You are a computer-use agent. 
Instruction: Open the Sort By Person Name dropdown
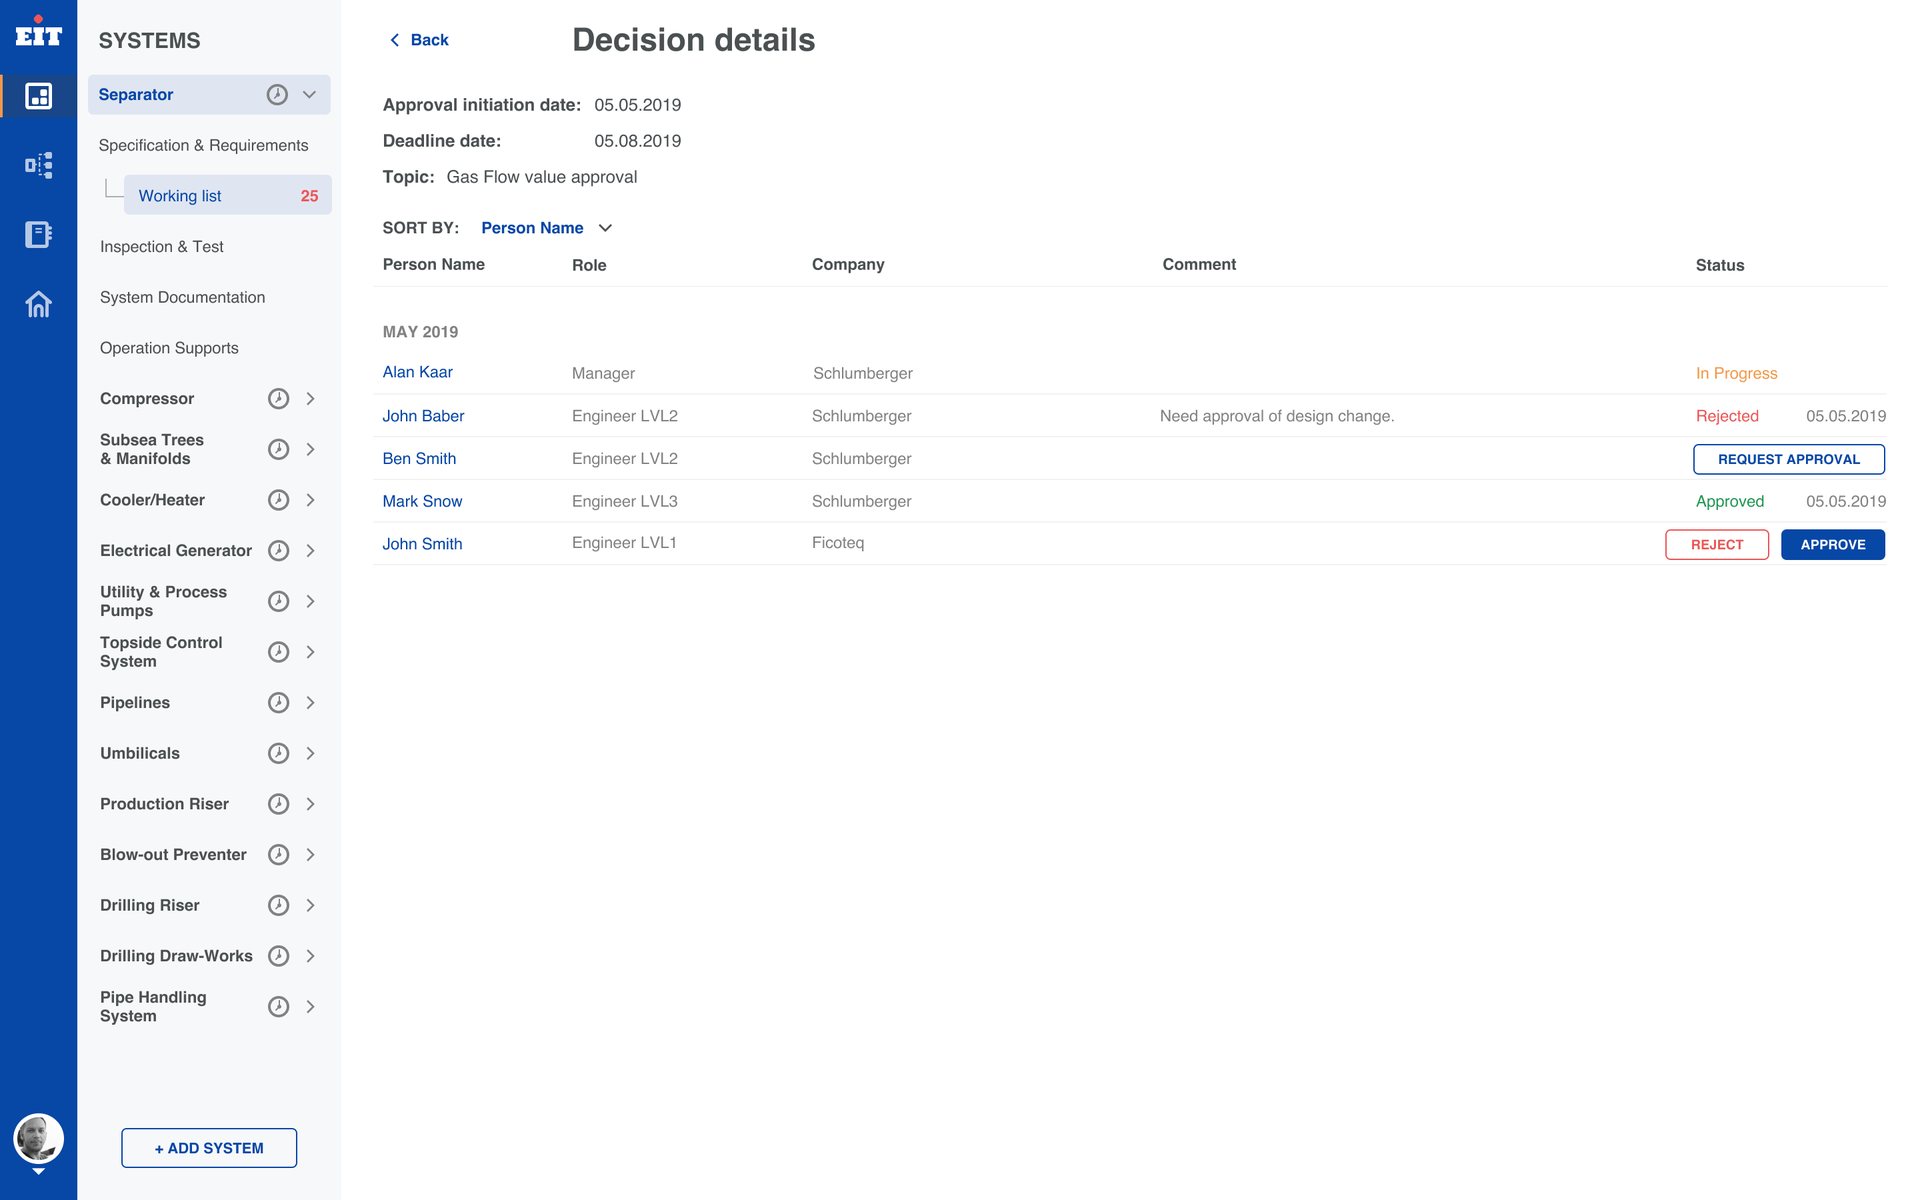coord(546,228)
